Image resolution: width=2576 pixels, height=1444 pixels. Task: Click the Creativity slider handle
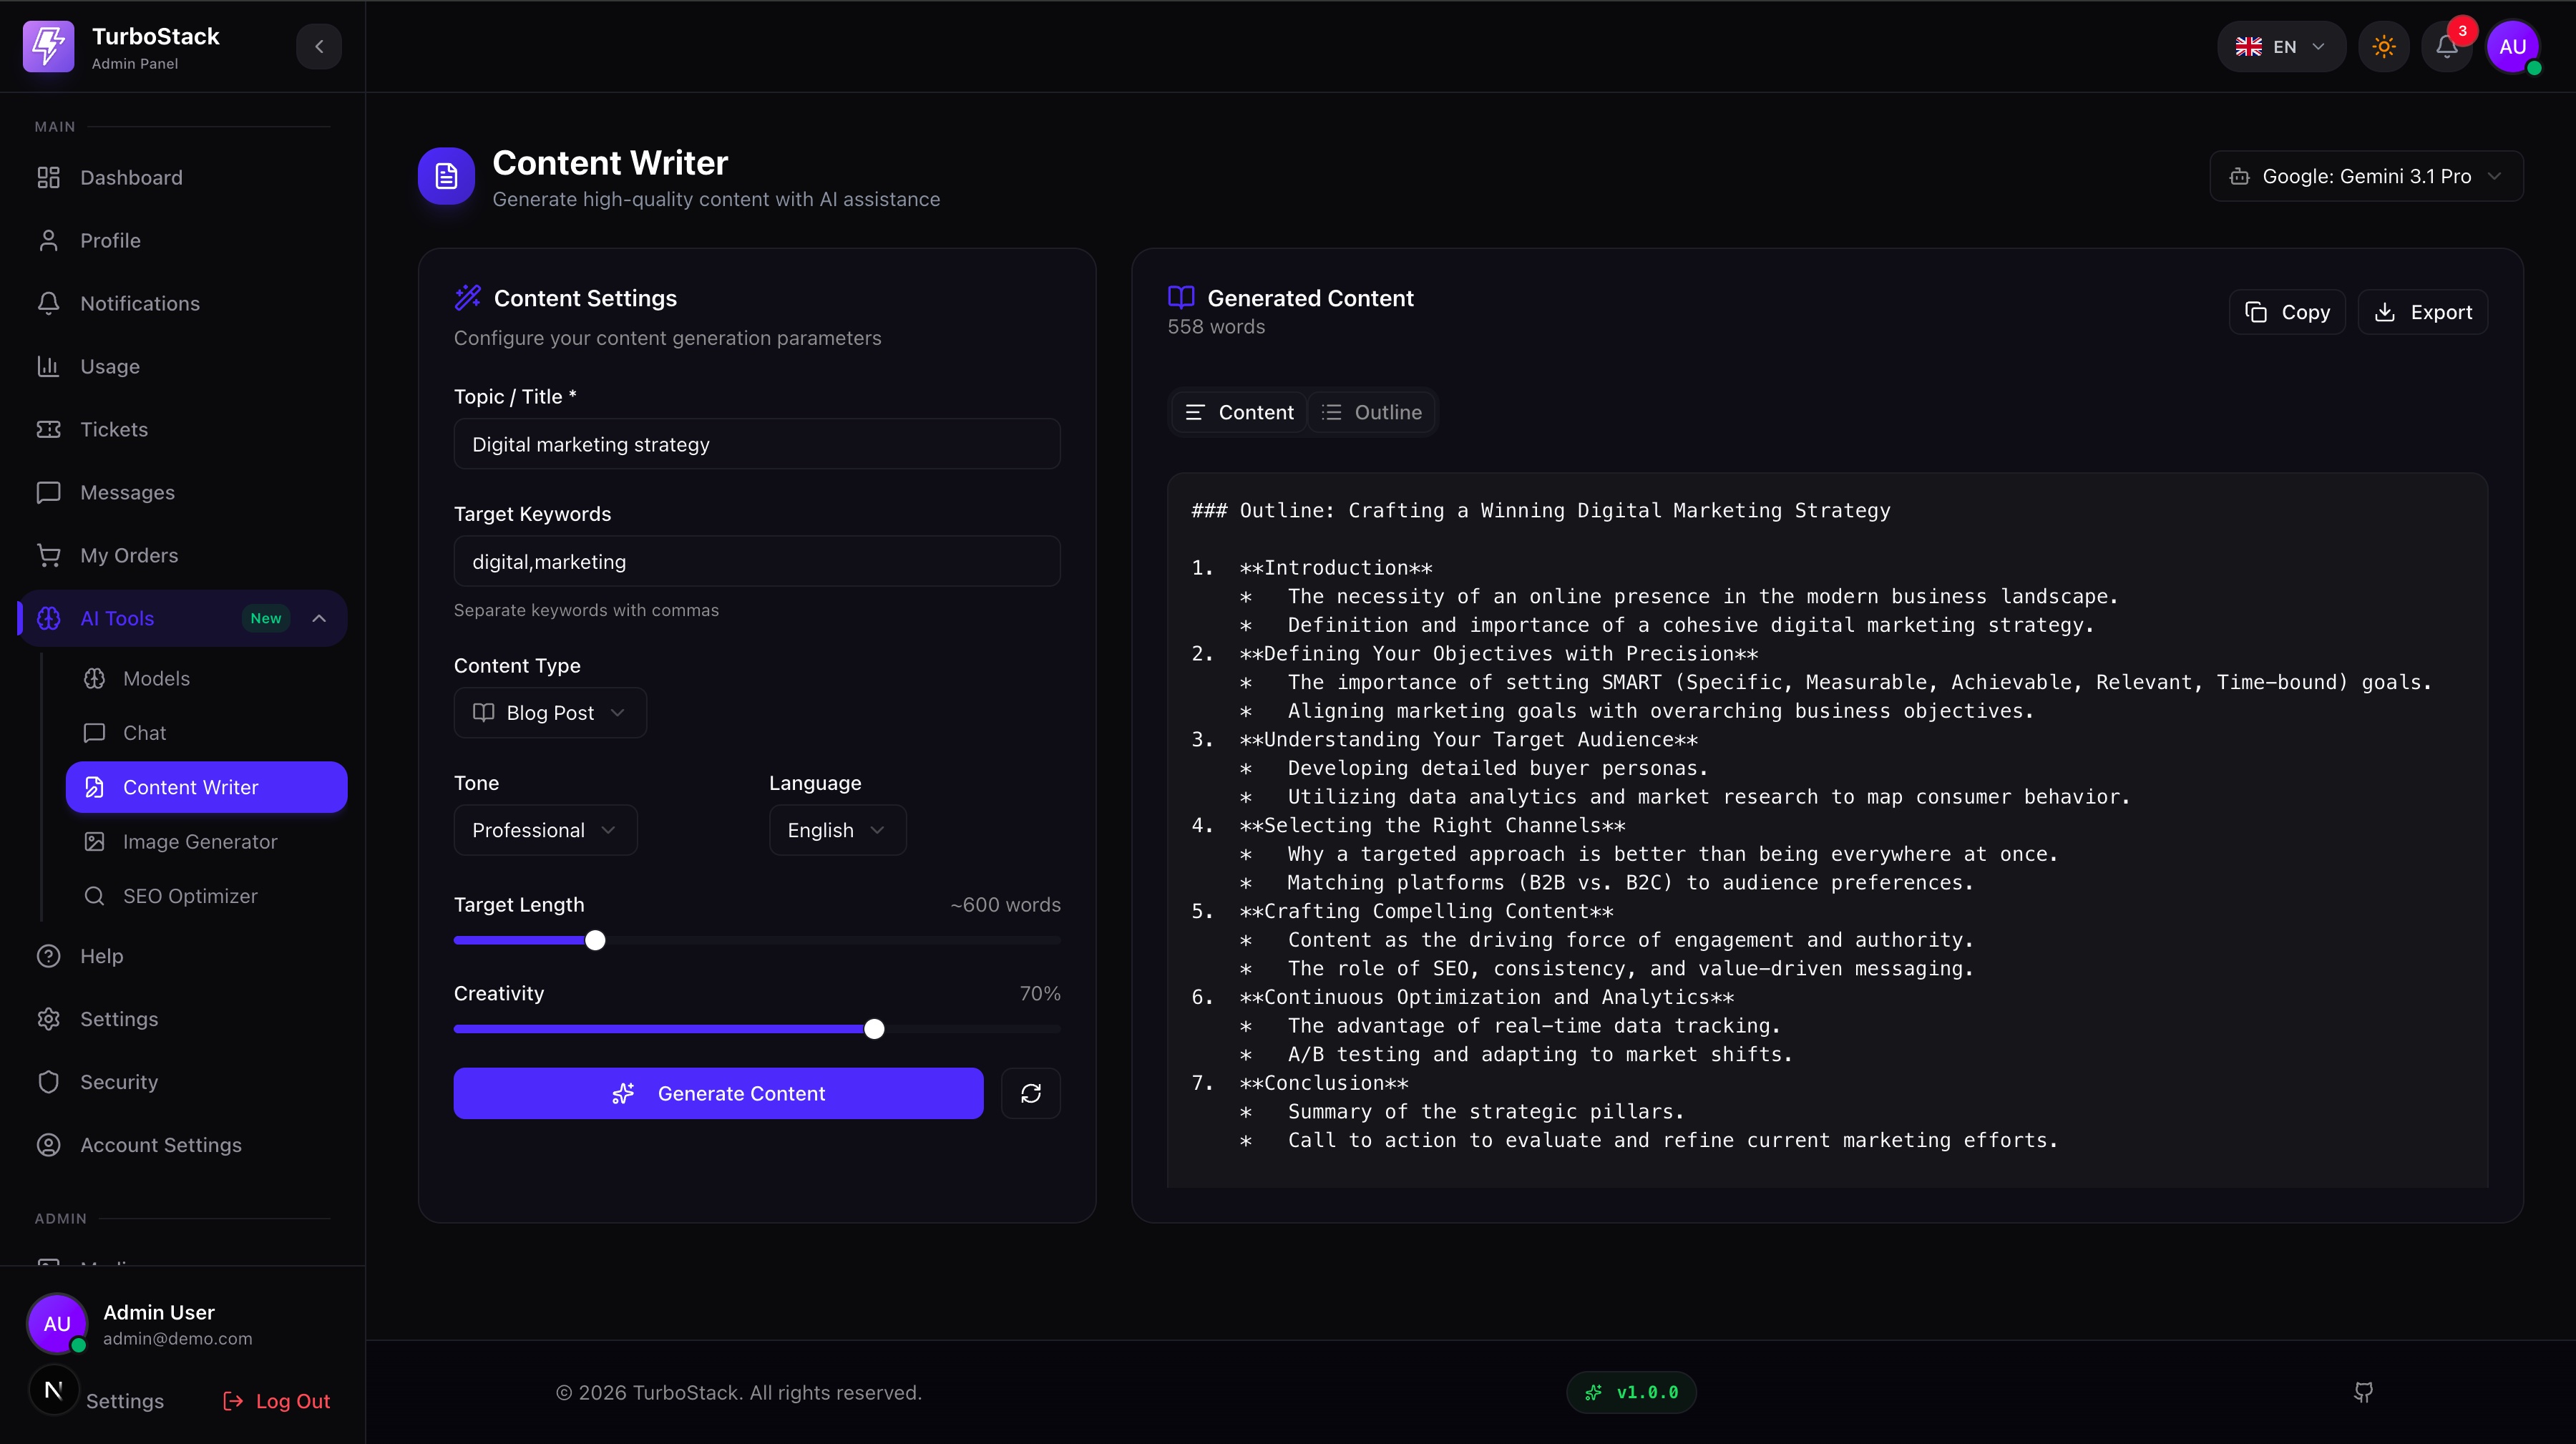[x=874, y=1029]
